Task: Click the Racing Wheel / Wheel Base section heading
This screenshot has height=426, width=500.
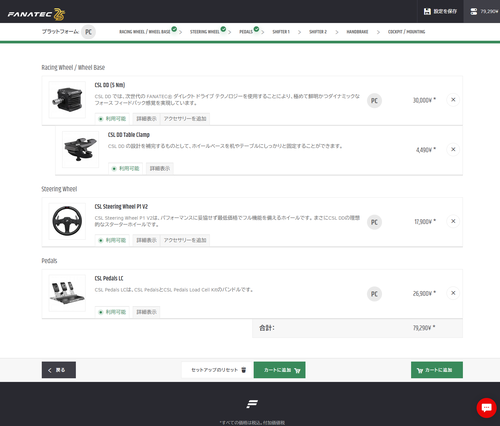Action: coord(73,67)
